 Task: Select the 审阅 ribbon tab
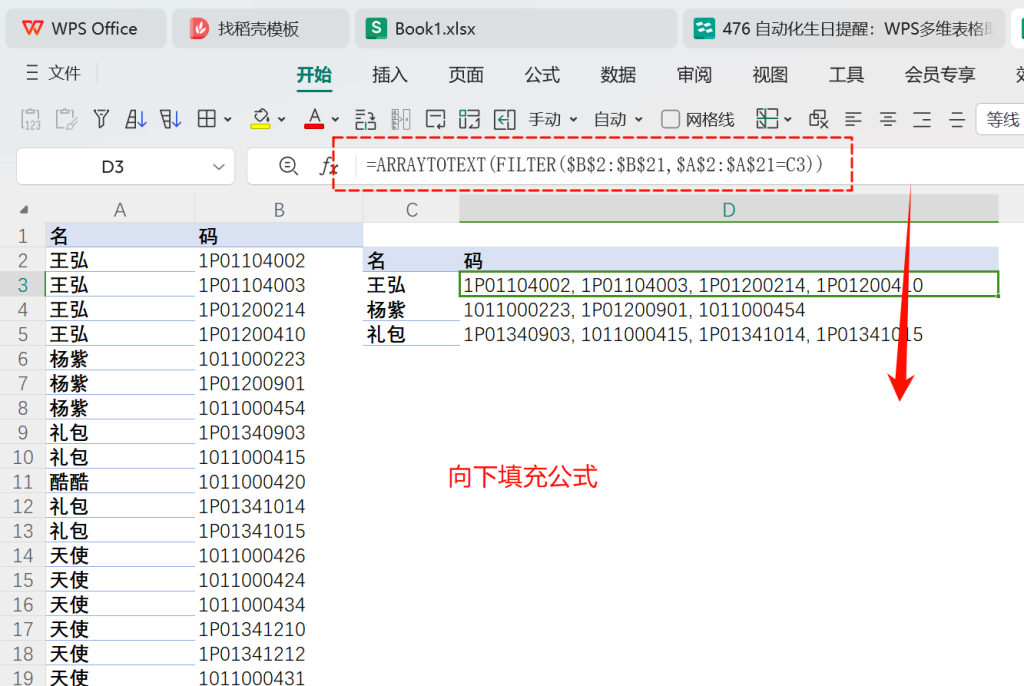694,74
